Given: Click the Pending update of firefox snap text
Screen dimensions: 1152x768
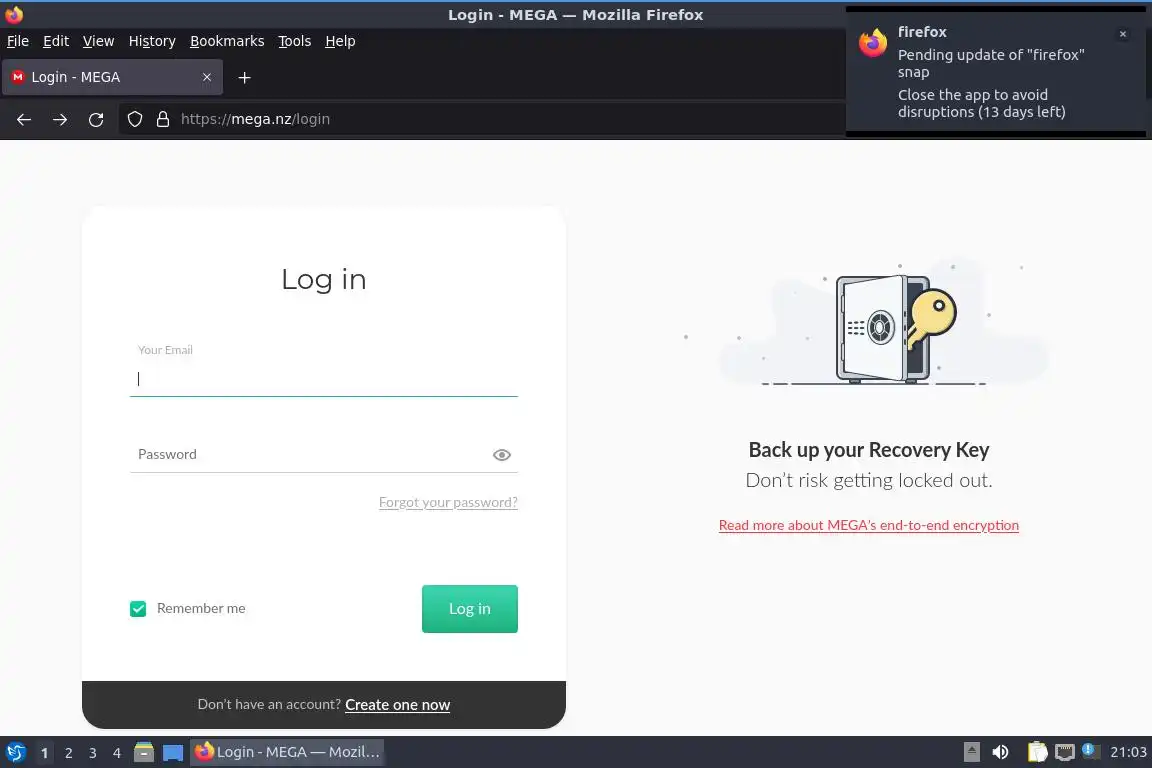Looking at the screenshot, I should [x=990, y=63].
